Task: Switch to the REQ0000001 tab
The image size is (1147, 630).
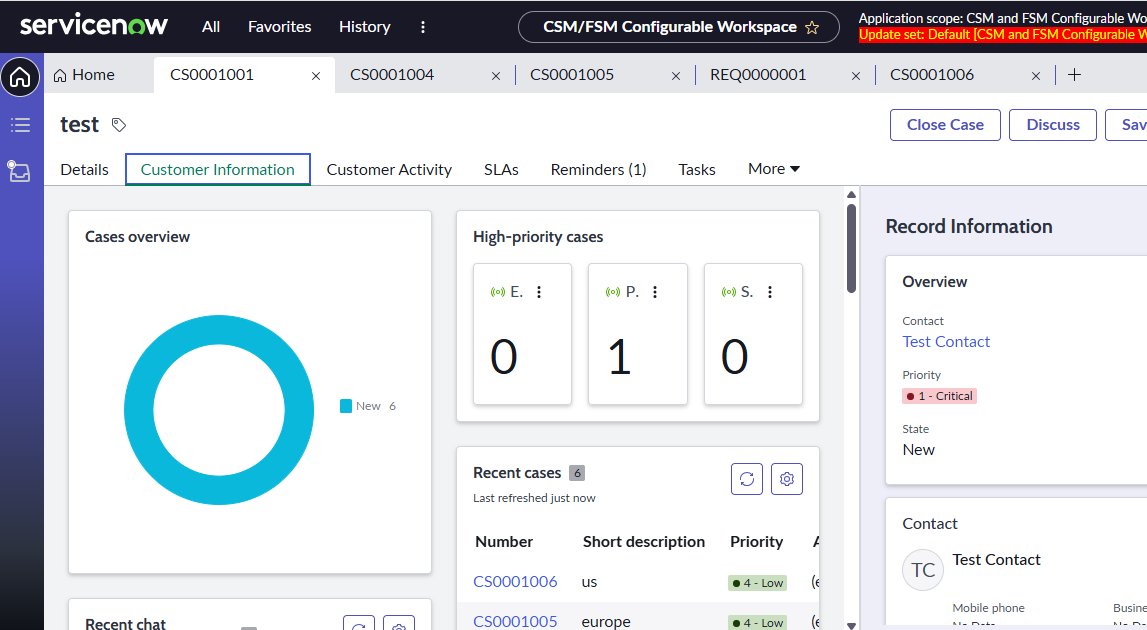Action: point(758,75)
